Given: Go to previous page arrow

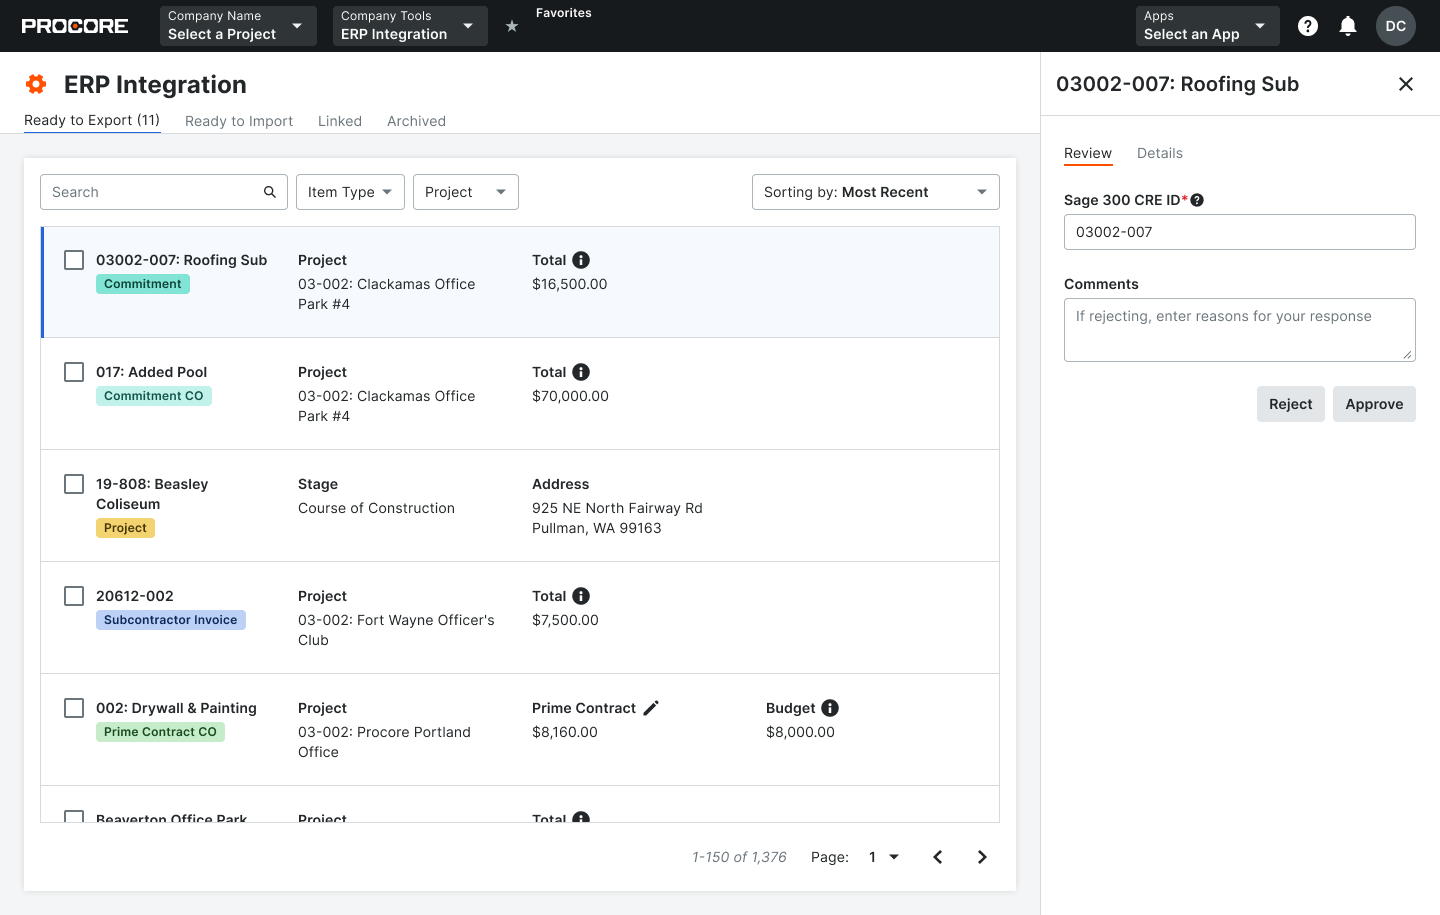Looking at the screenshot, I should pyautogui.click(x=938, y=857).
